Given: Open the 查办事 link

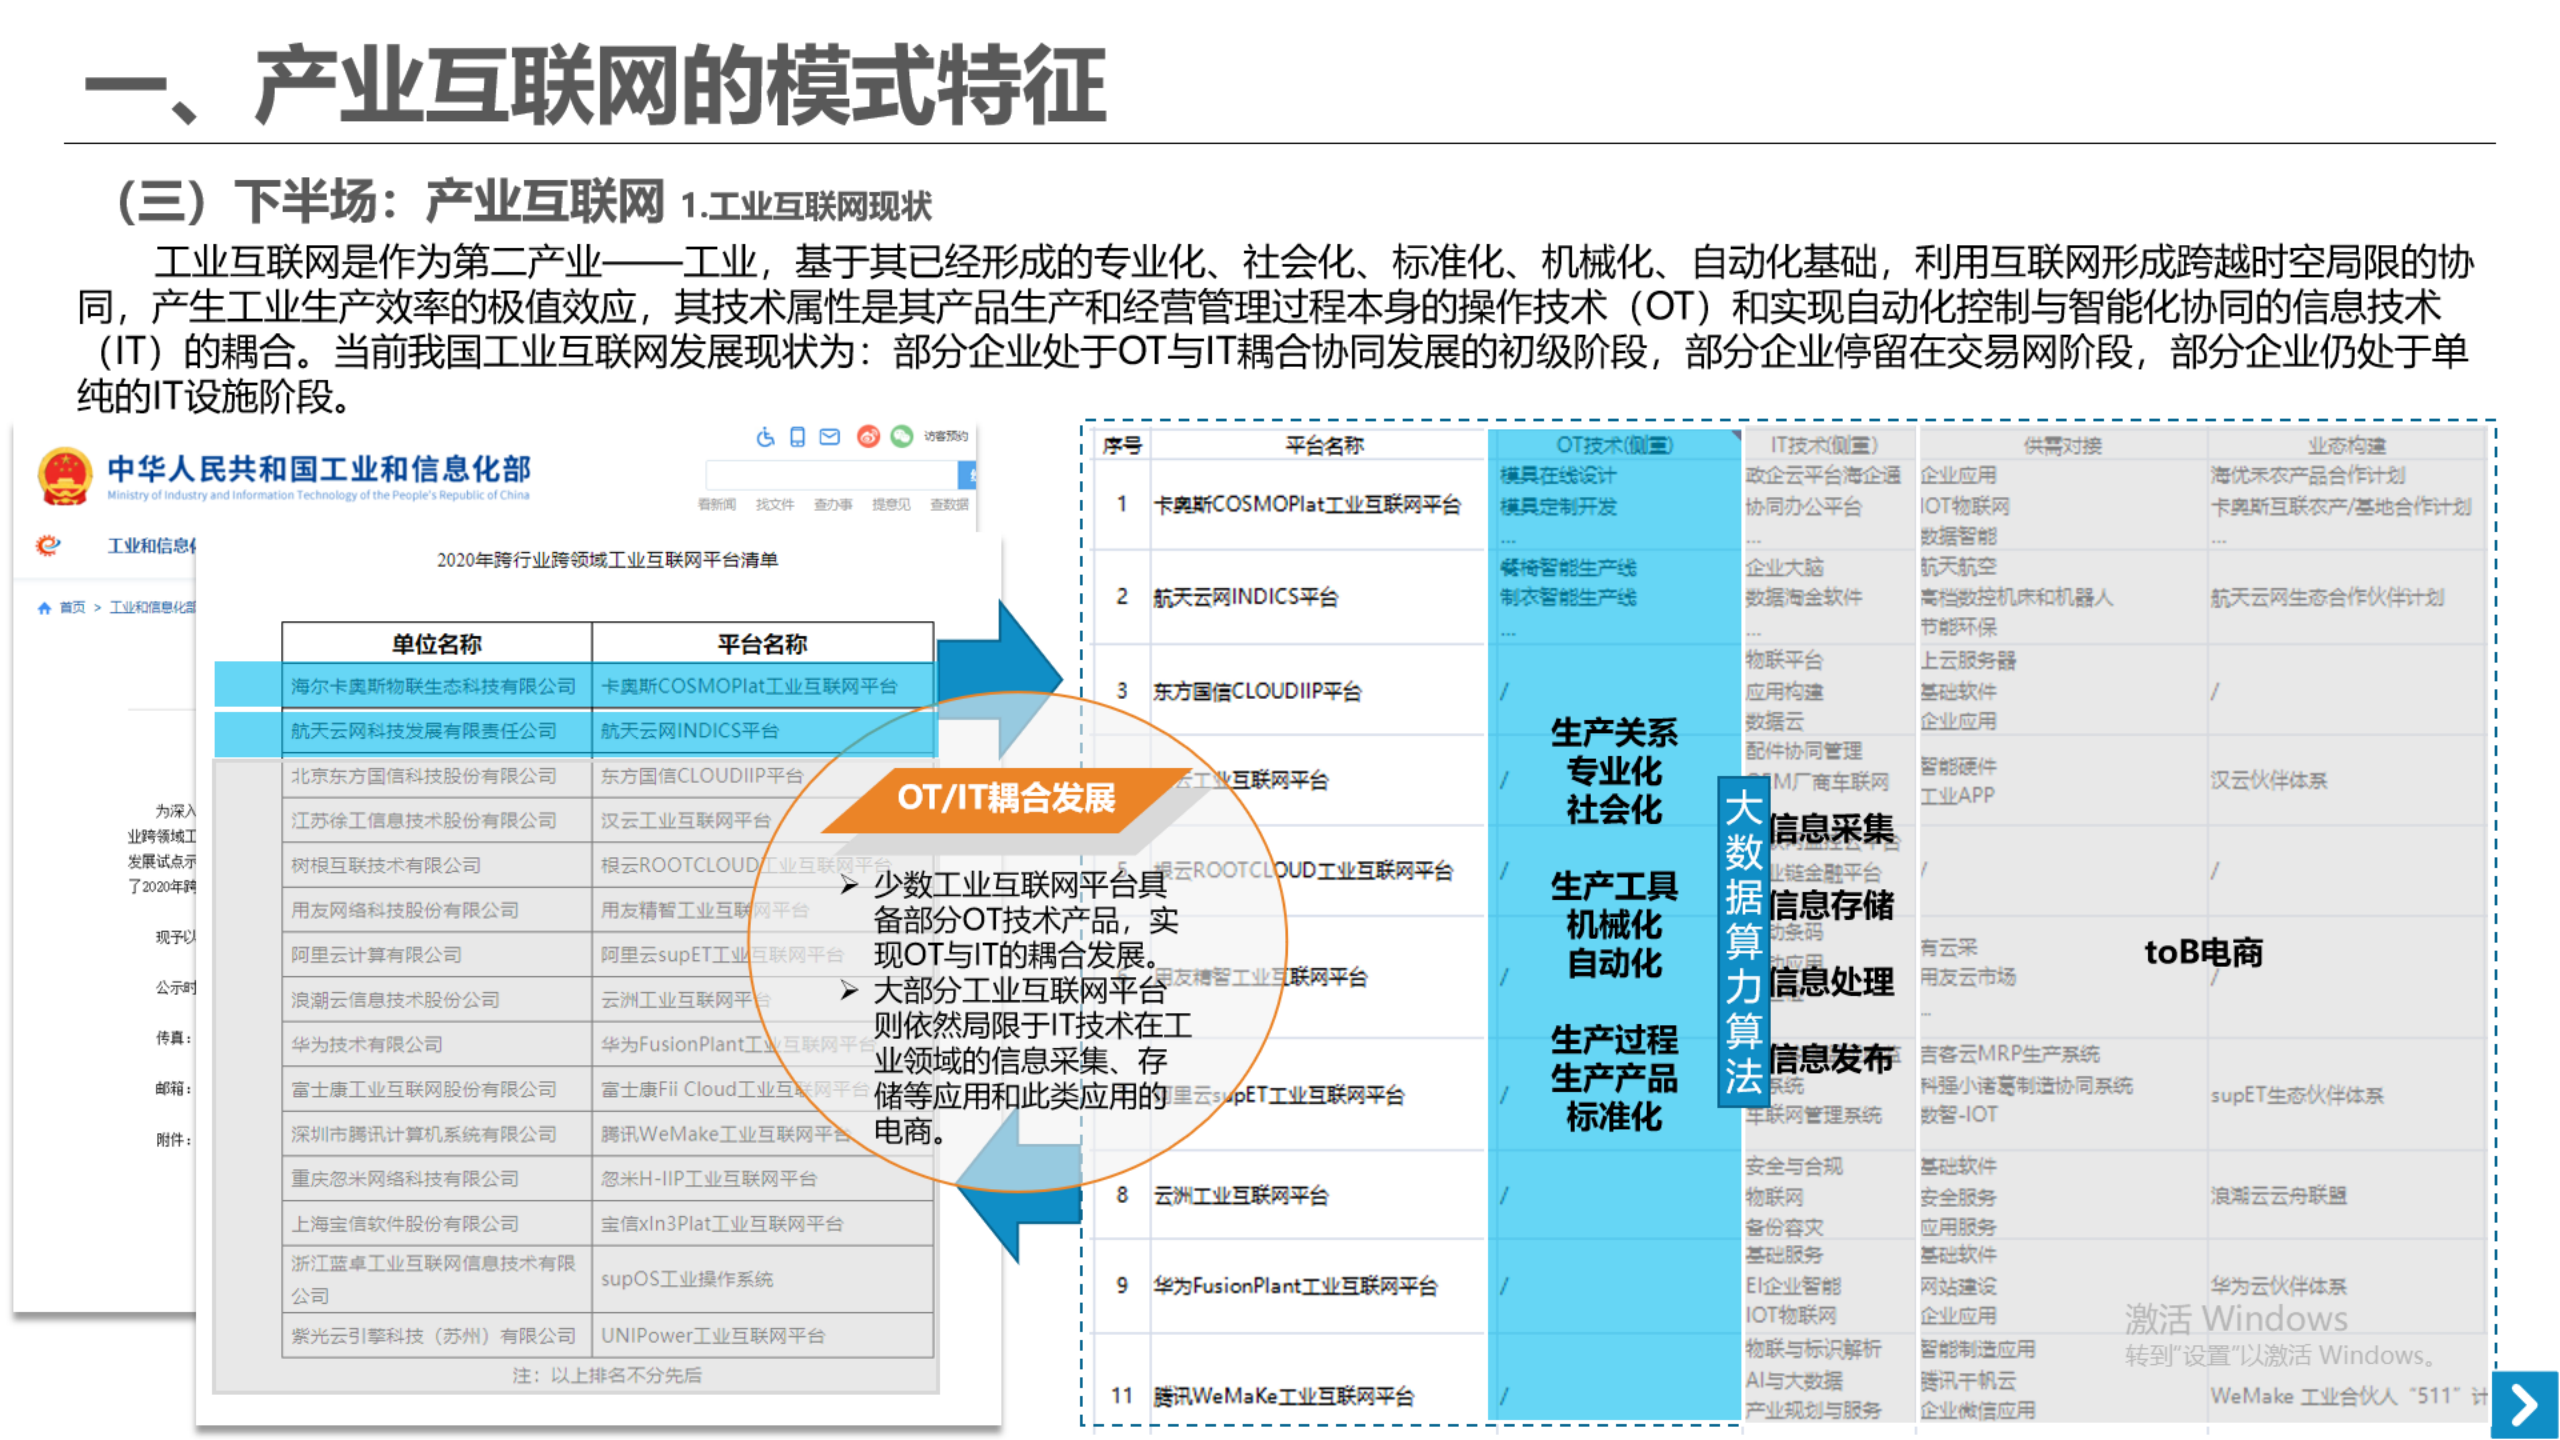Looking at the screenshot, I should pyautogui.click(x=833, y=504).
